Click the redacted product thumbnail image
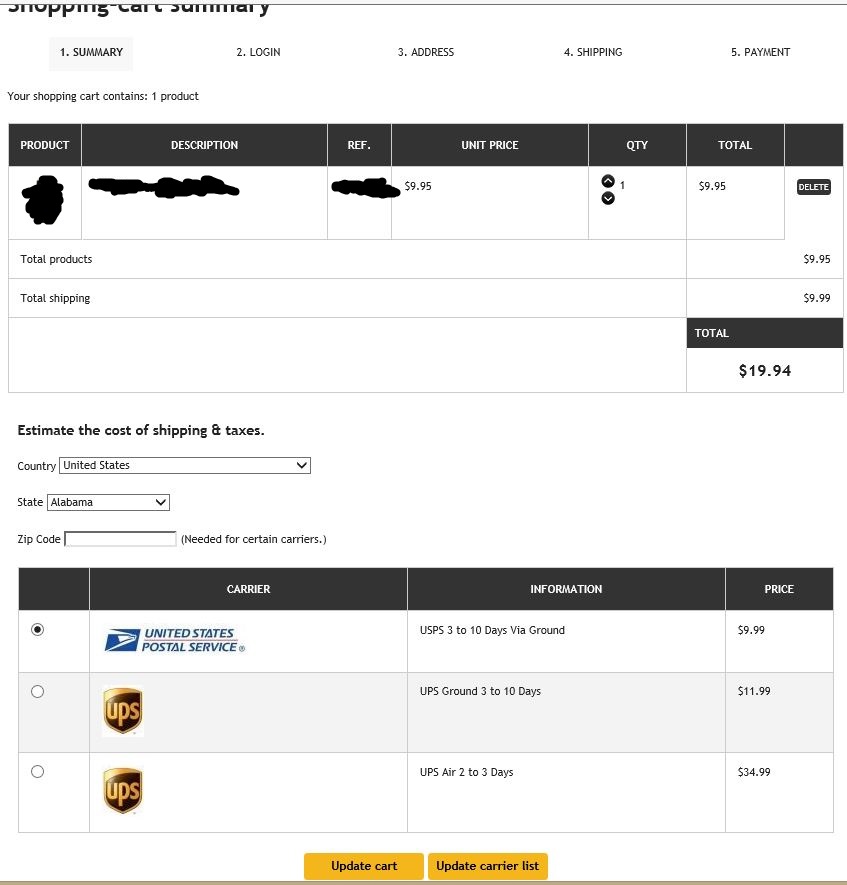The image size is (847, 885). [43, 200]
